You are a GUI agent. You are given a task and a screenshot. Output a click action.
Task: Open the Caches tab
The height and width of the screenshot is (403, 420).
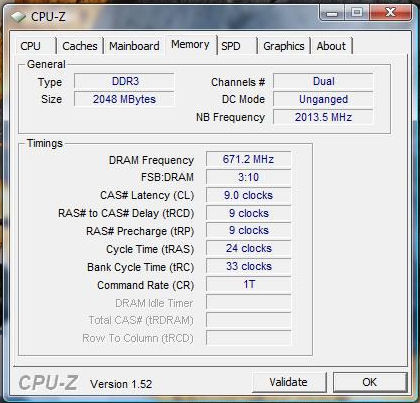pyautogui.click(x=80, y=46)
